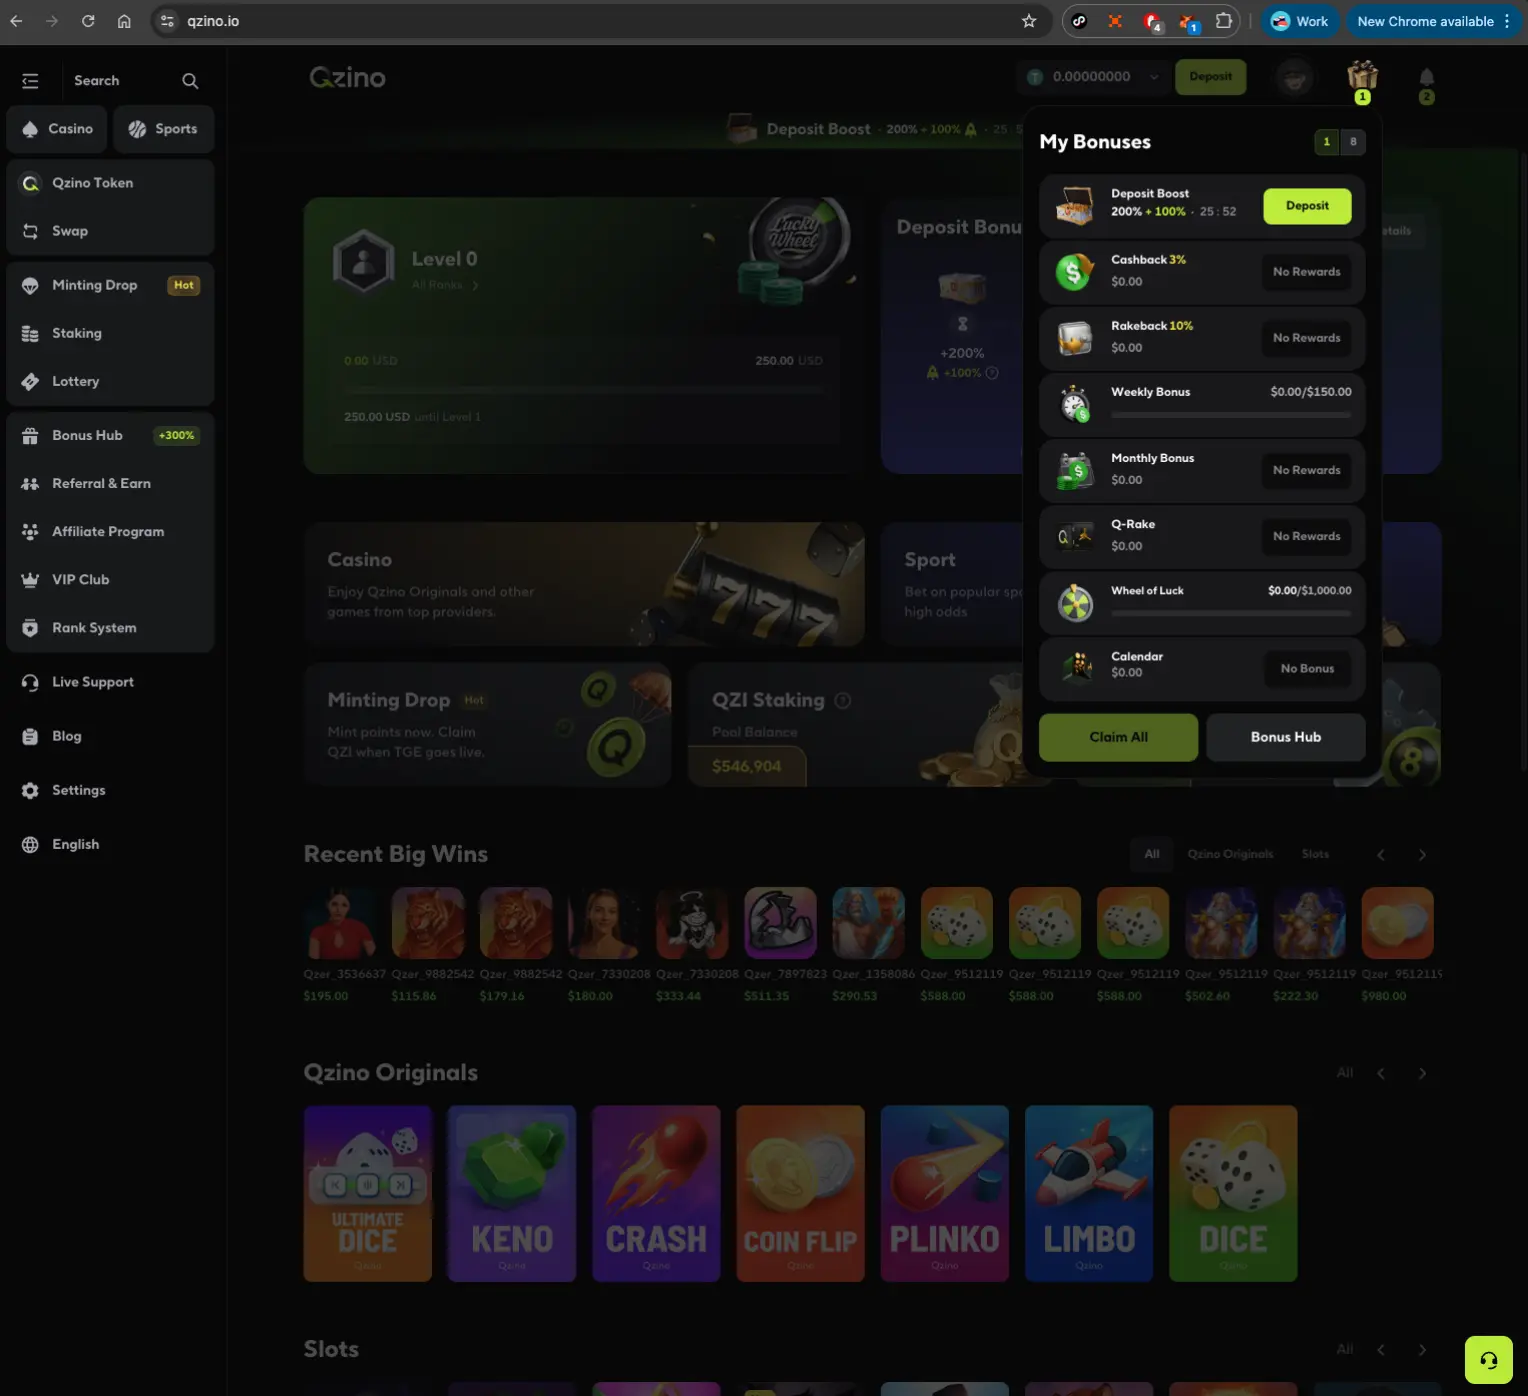Open VIP Club in the sidebar

110,579
